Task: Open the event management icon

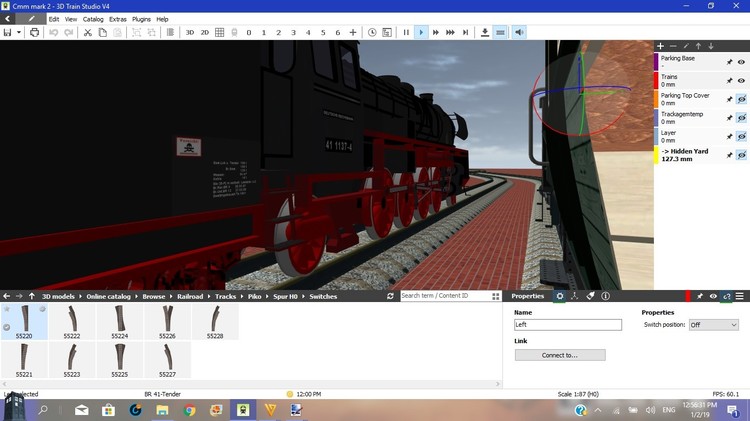Action: pos(387,33)
